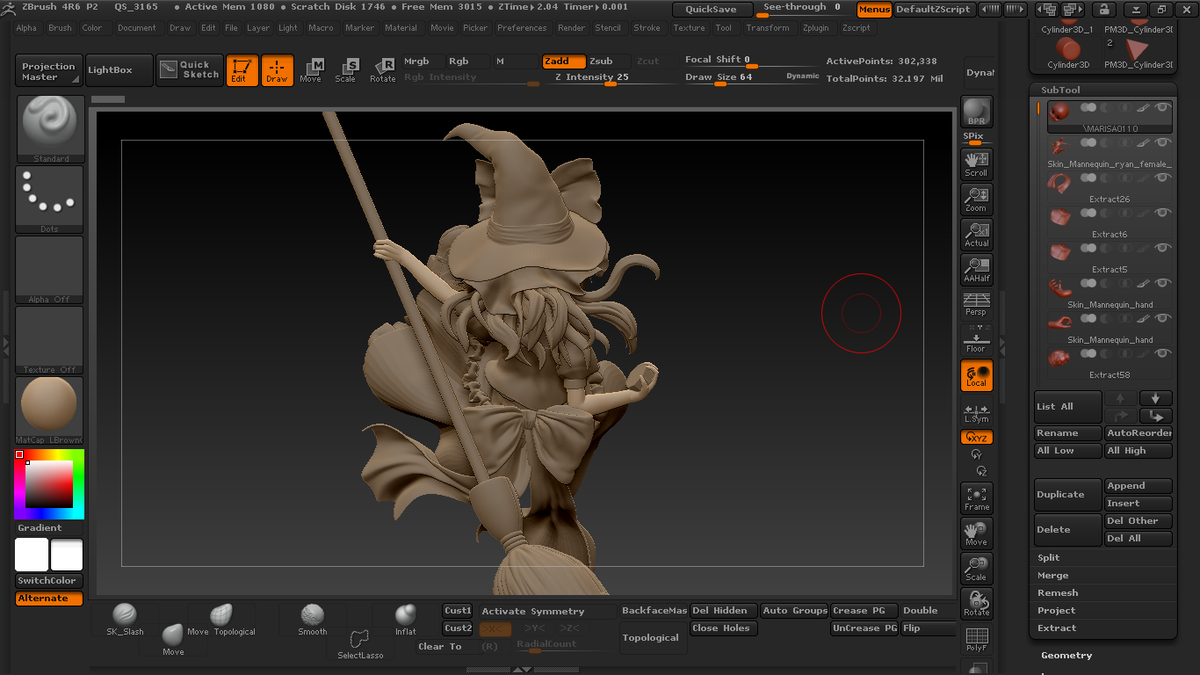The height and width of the screenshot is (675, 1200).
Task: Toggle Persp perspective view
Action: click(977, 305)
